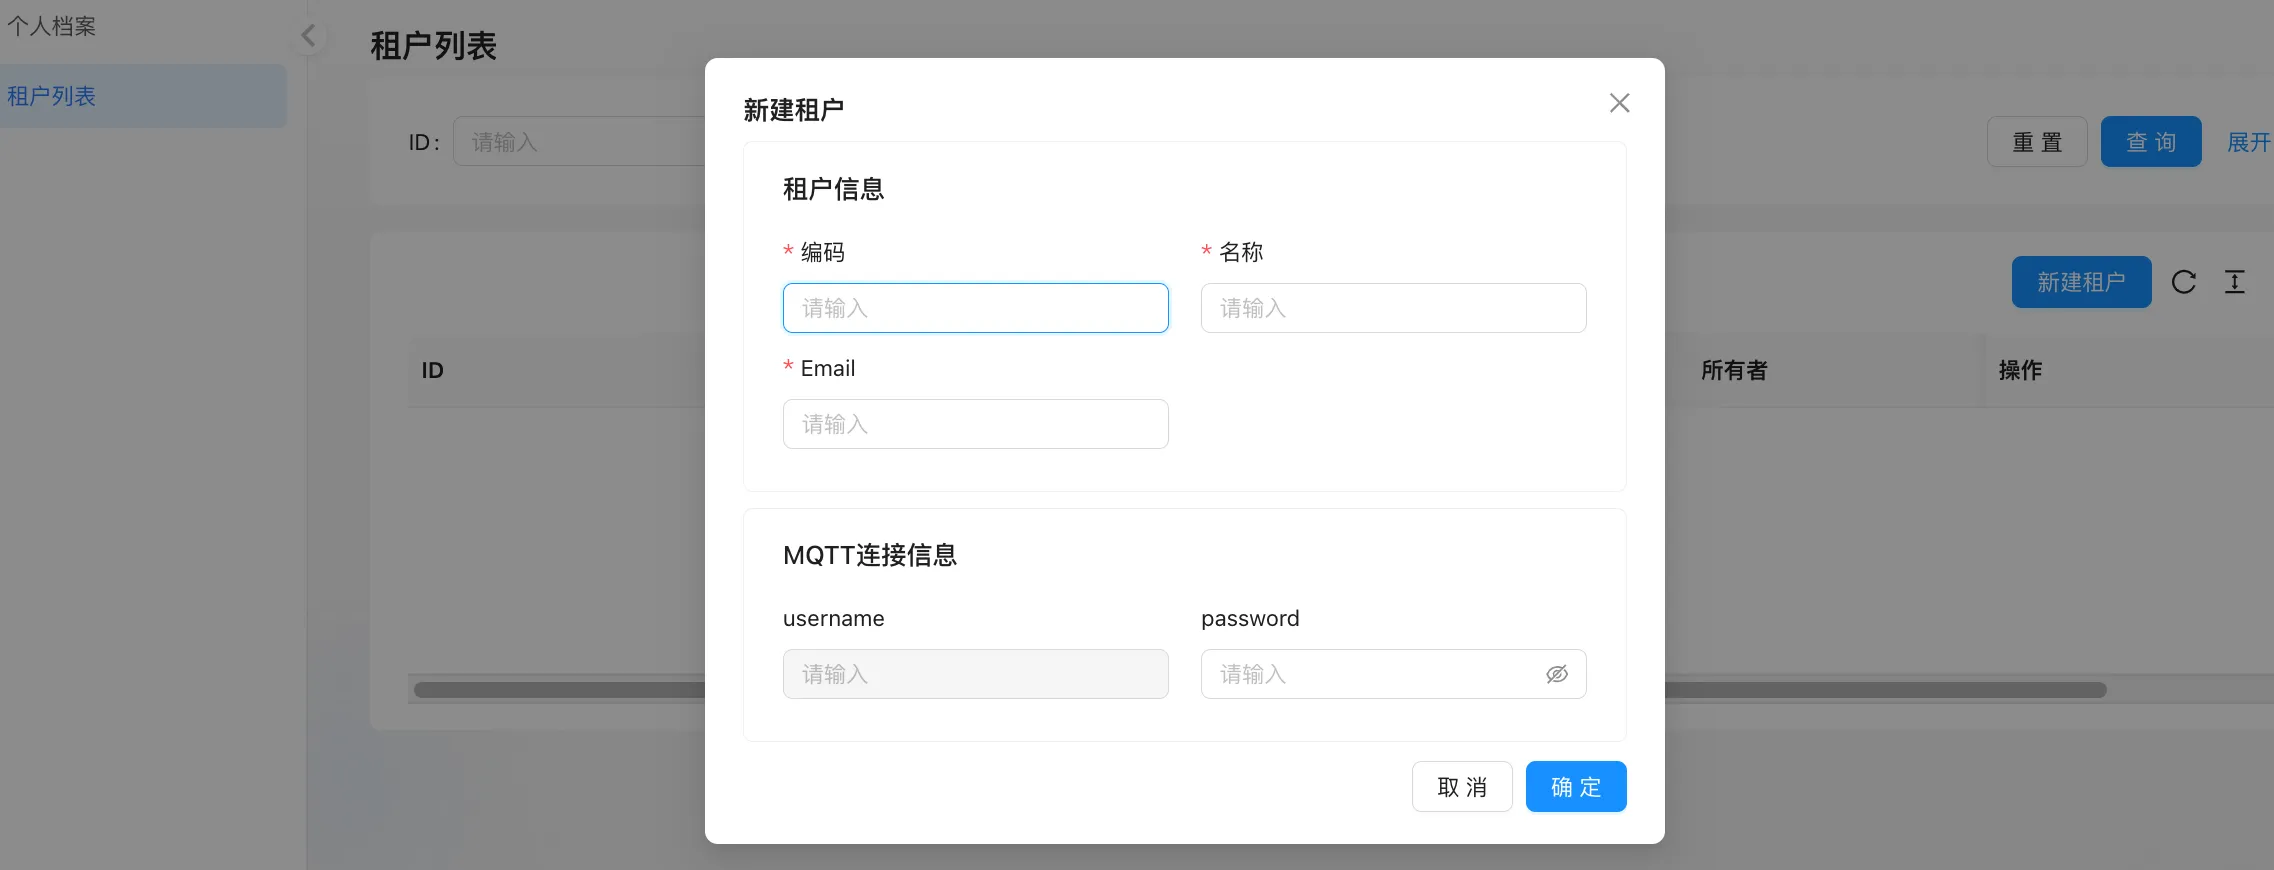
Task: Expand search filters via 展开 link
Action: 2248,142
